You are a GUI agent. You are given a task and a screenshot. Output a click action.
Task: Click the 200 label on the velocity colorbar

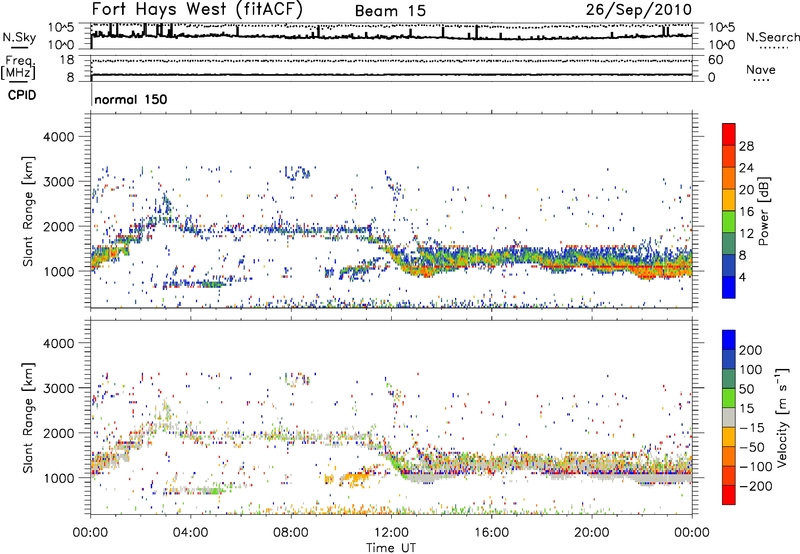[x=751, y=350]
